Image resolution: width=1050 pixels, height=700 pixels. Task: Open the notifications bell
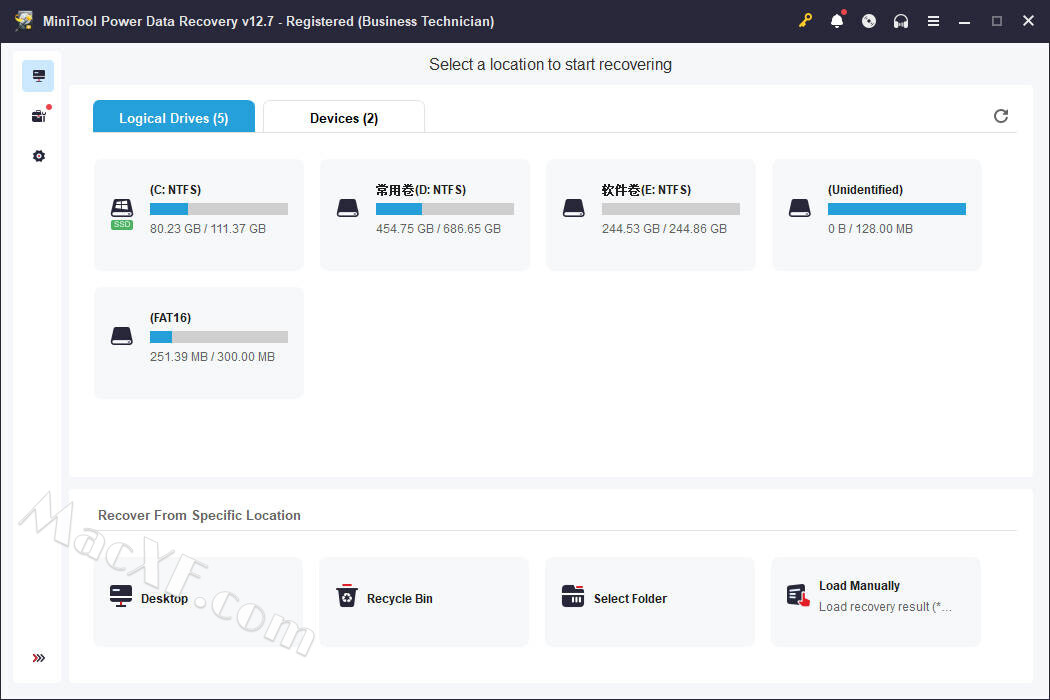(x=837, y=21)
